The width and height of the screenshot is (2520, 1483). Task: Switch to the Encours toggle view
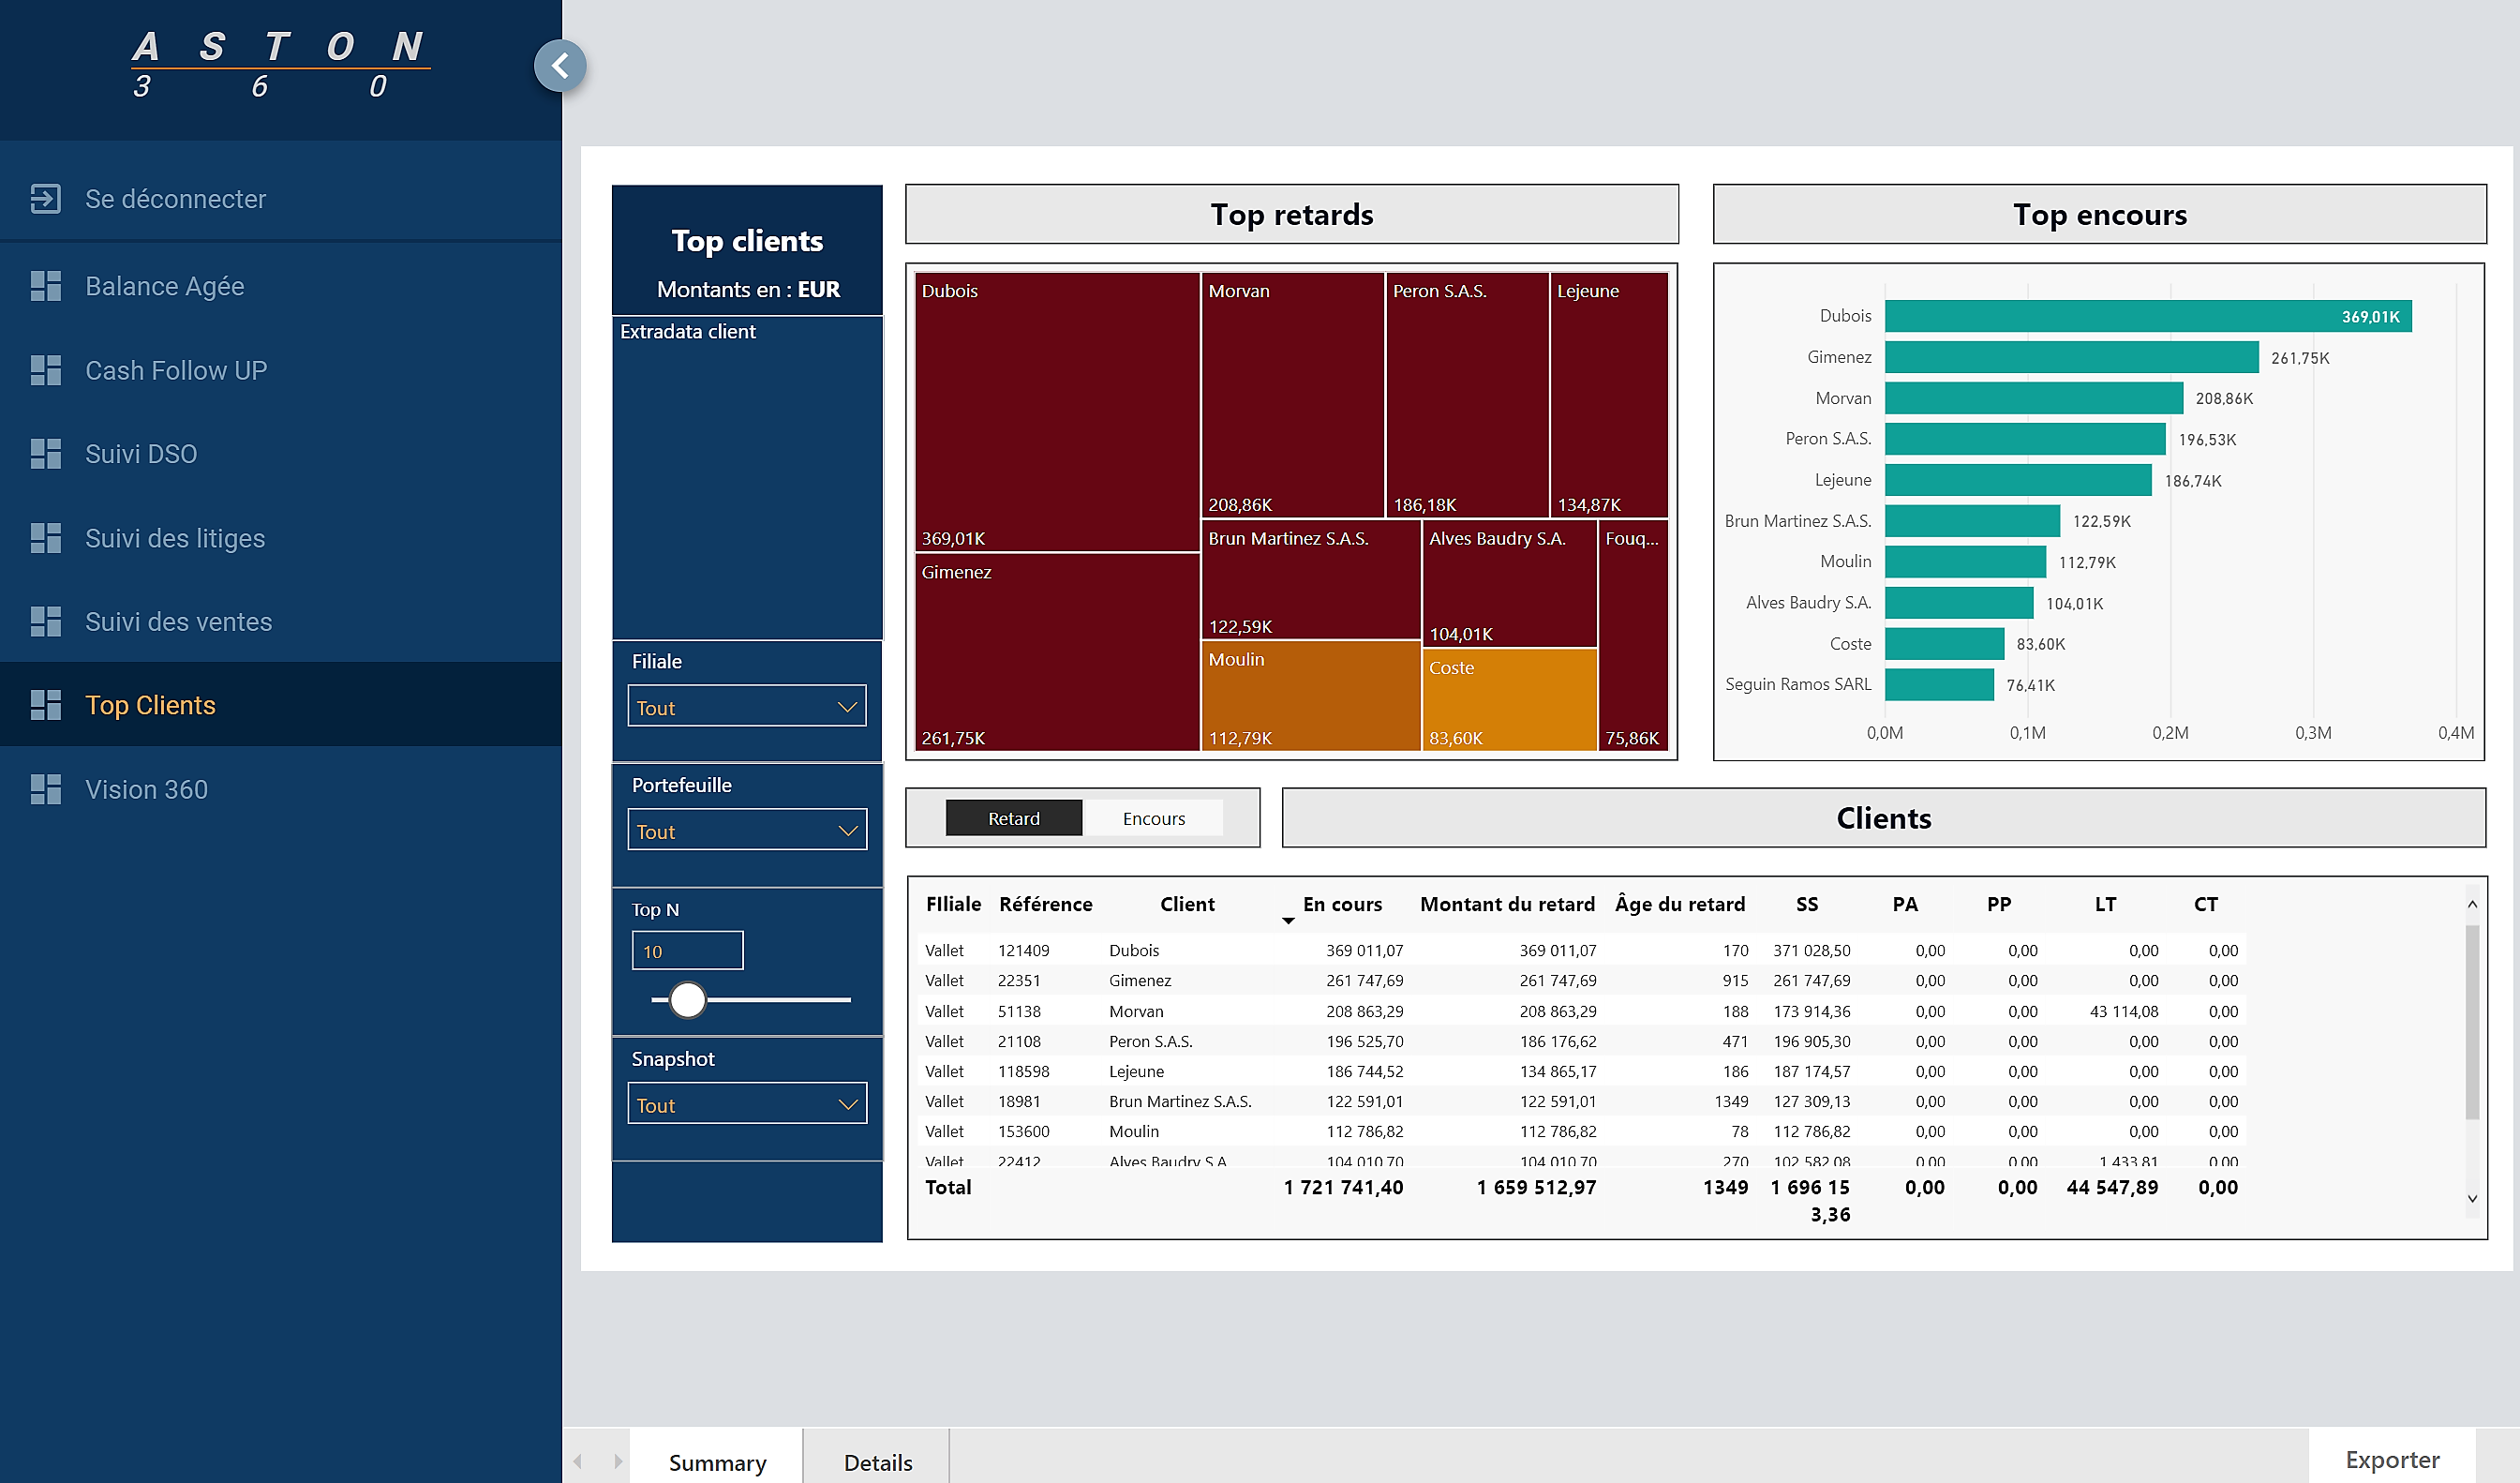1155,816
